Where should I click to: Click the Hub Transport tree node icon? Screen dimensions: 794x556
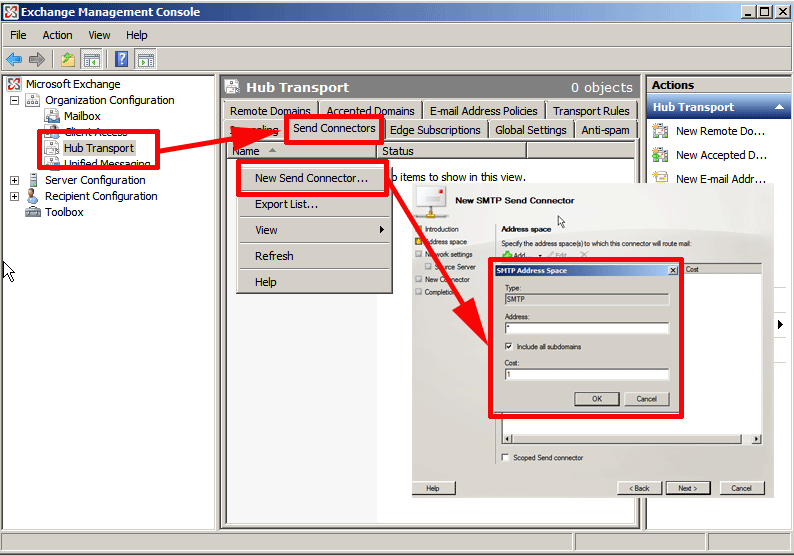point(52,148)
